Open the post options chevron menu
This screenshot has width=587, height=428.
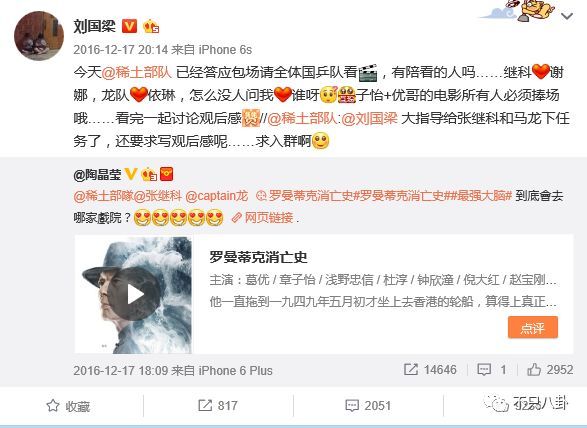[567, 16]
